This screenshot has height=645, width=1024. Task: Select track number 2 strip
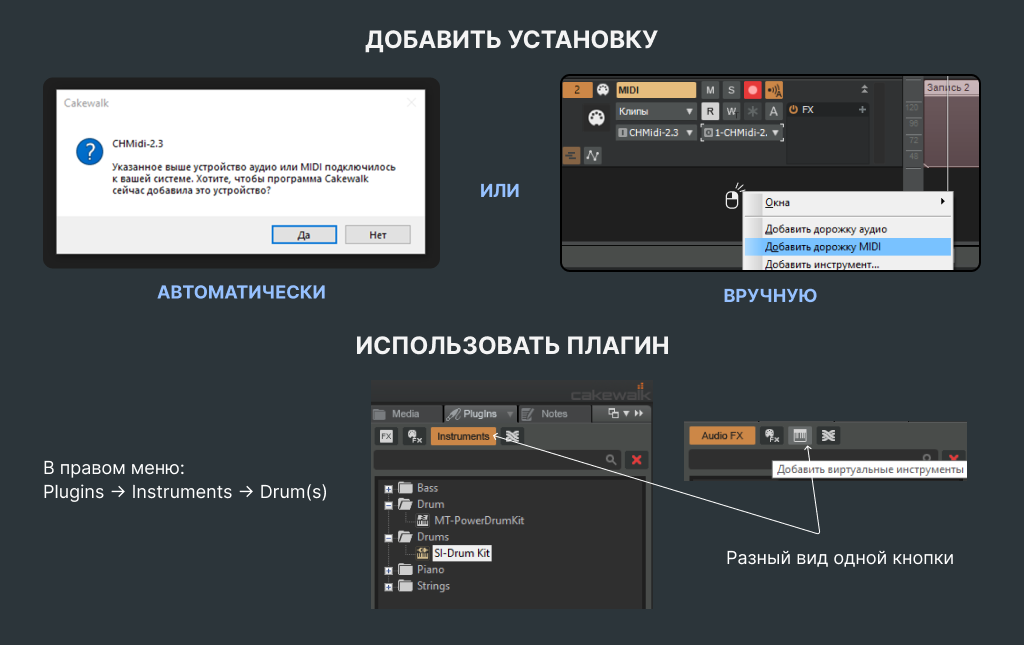(577, 90)
